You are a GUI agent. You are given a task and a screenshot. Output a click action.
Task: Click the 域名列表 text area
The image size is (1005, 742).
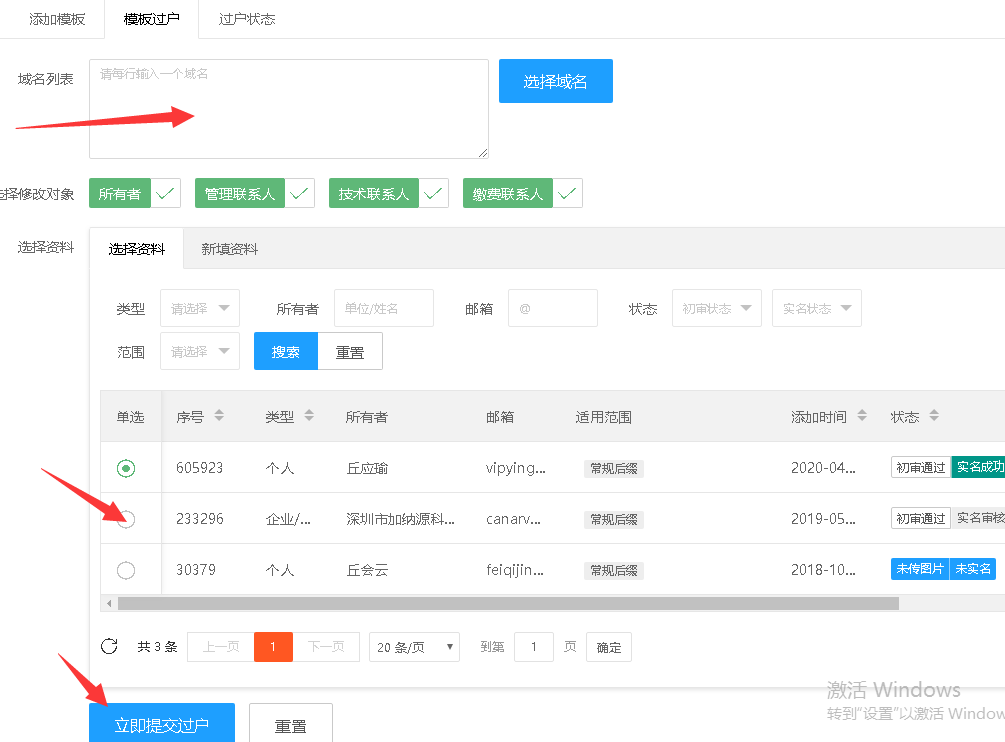[x=288, y=108]
